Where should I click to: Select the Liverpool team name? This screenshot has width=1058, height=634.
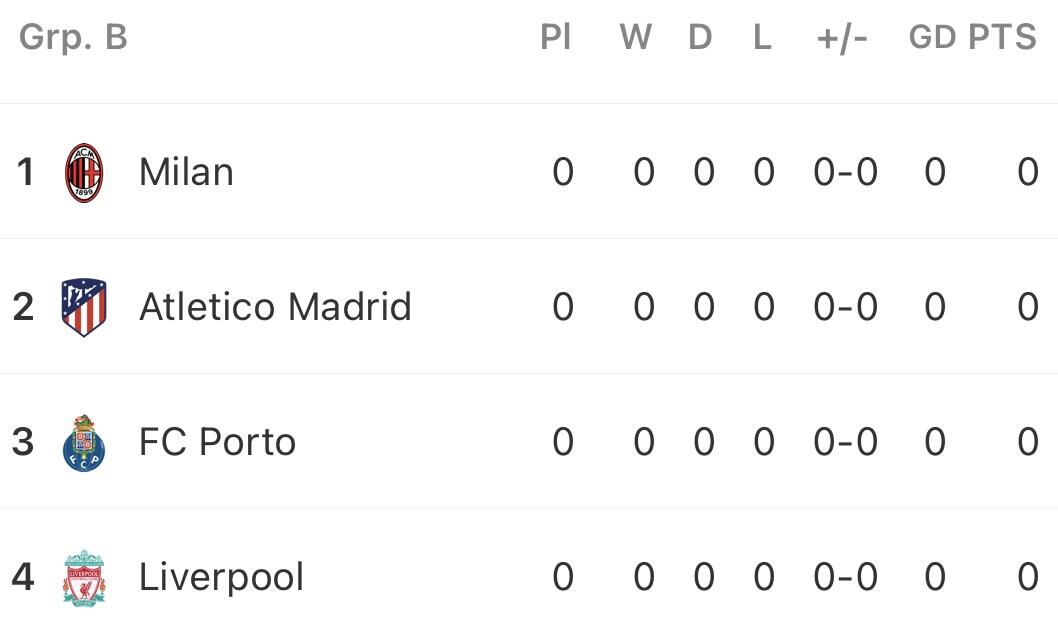[221, 577]
